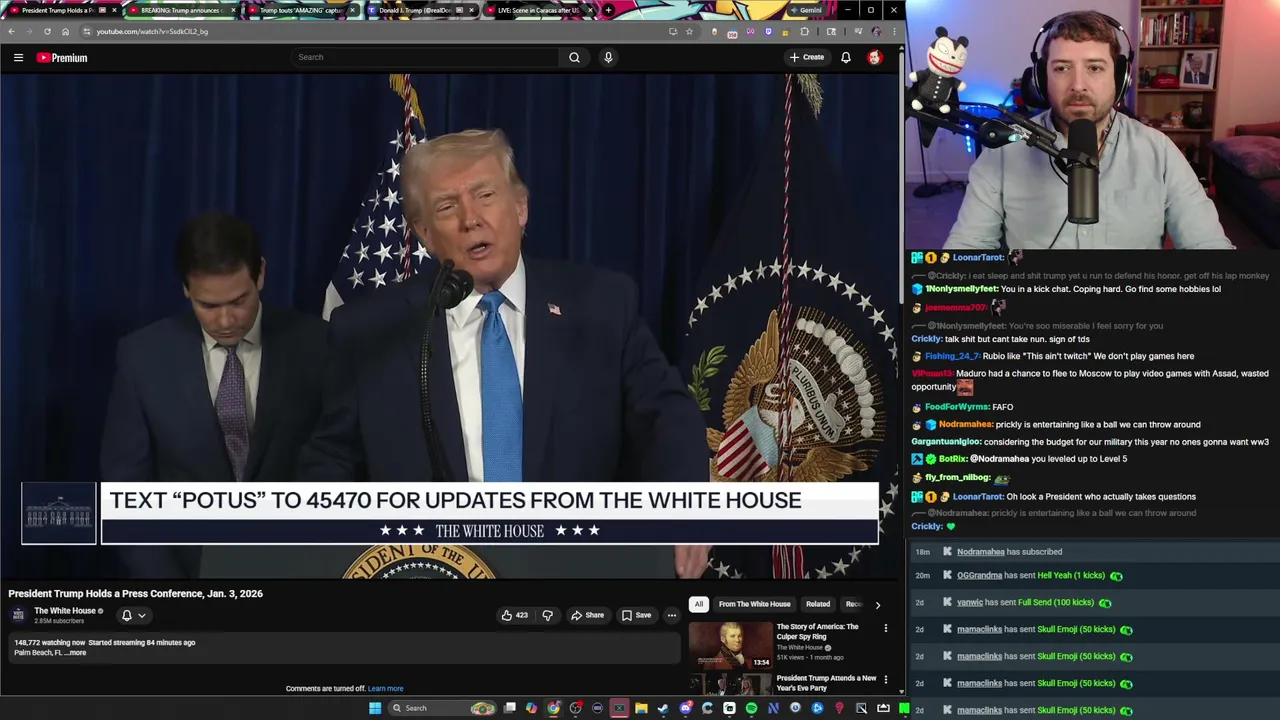Click vanwic username in the event feed
Viewport: 1280px width, 720px height.
click(970, 603)
